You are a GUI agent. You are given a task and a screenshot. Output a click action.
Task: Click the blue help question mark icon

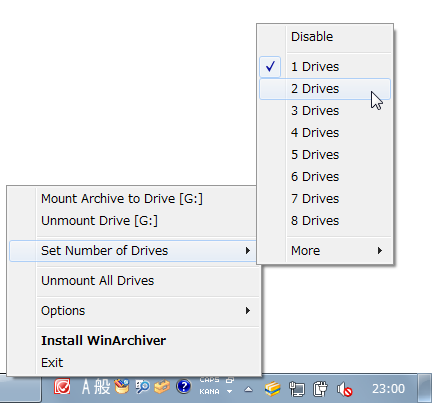coord(184,387)
